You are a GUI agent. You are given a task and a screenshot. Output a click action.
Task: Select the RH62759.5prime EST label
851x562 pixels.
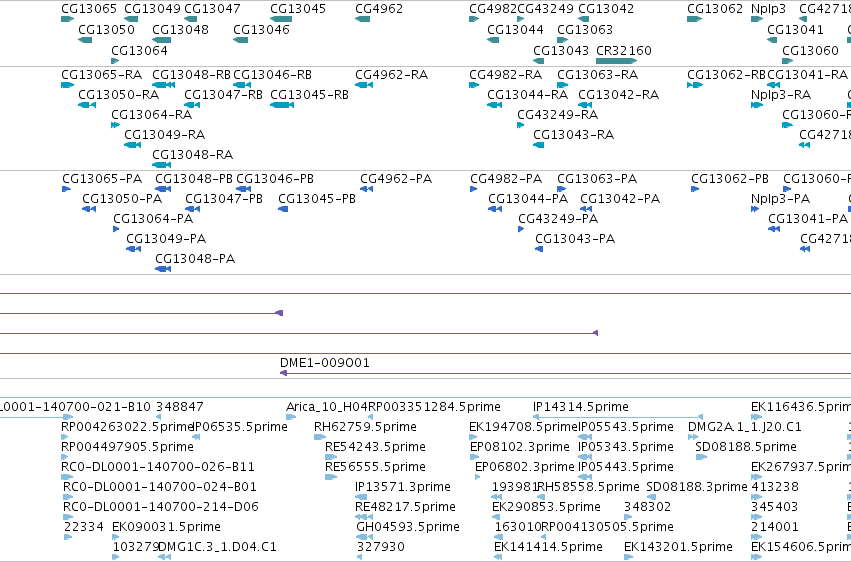(365, 426)
